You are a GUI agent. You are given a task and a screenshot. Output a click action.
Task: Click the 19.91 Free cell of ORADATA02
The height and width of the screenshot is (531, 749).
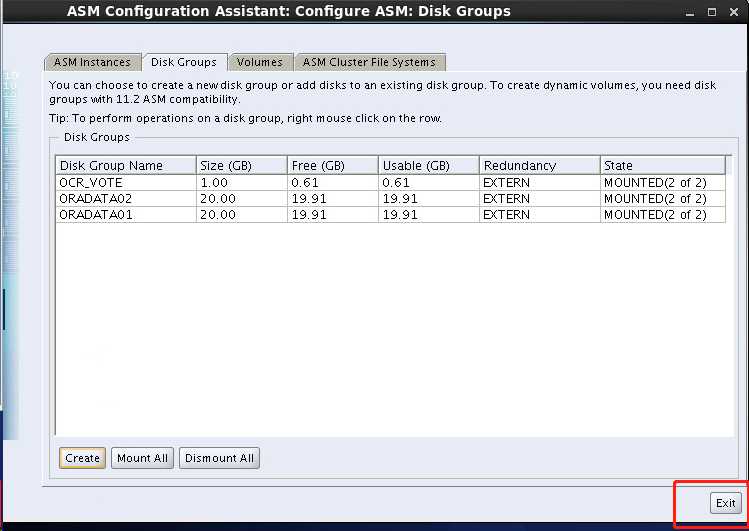(332, 199)
